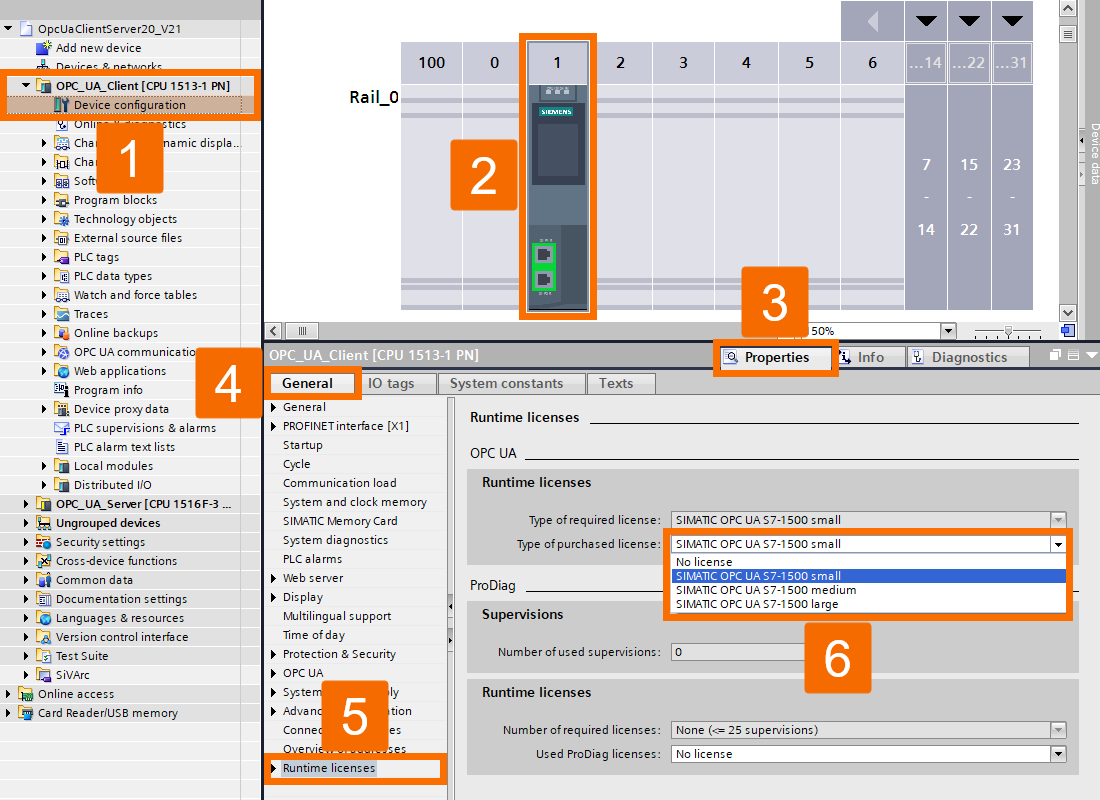The image size is (1100, 800).
Task: Click the Card Reader/USB memory icon
Action: (26, 712)
